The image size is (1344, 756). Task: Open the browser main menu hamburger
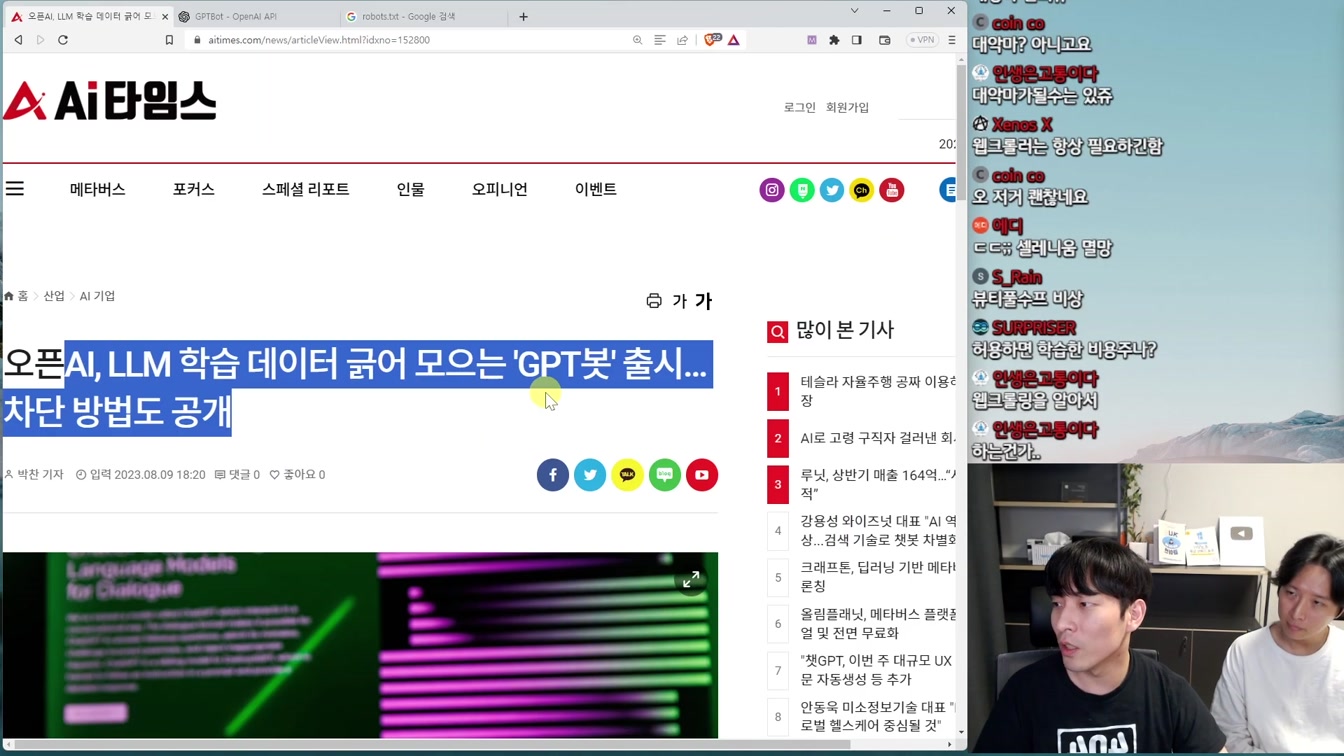(951, 40)
